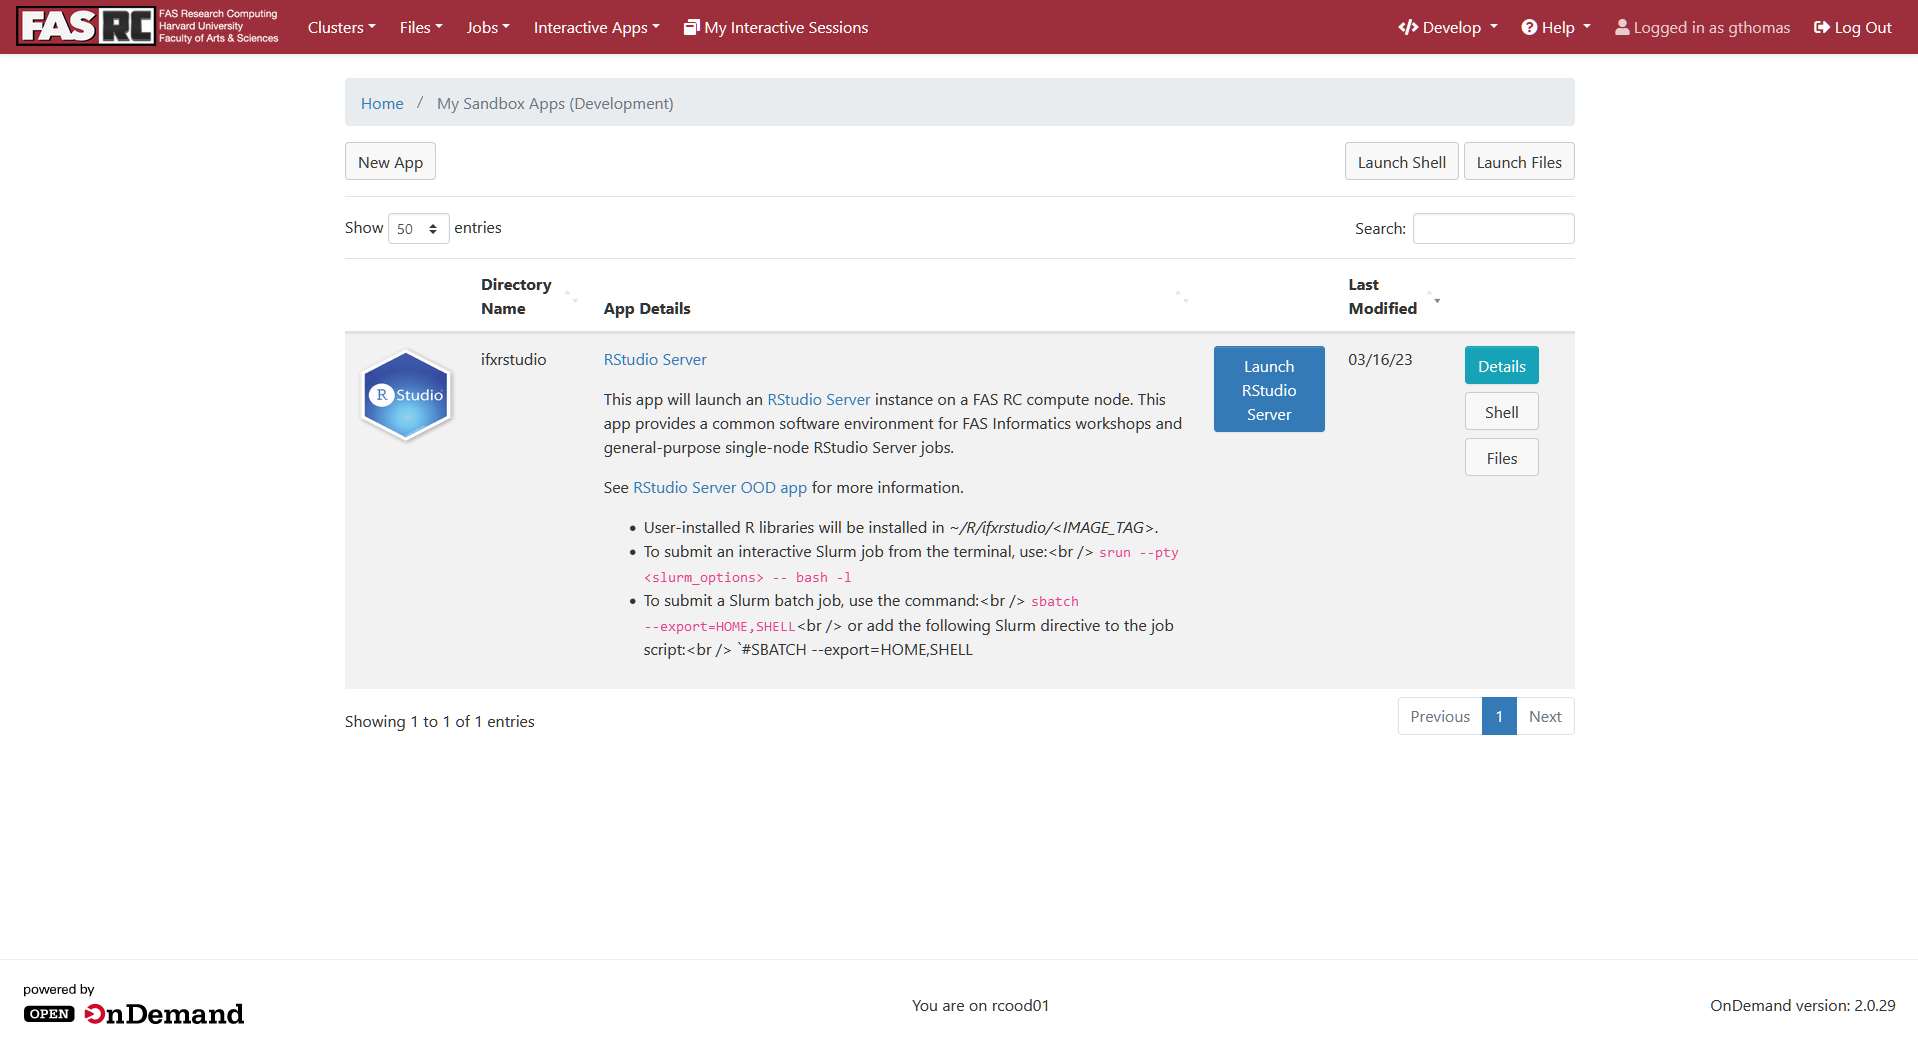This screenshot has width=1918, height=1048.
Task: Open the Jobs menu
Action: (x=487, y=27)
